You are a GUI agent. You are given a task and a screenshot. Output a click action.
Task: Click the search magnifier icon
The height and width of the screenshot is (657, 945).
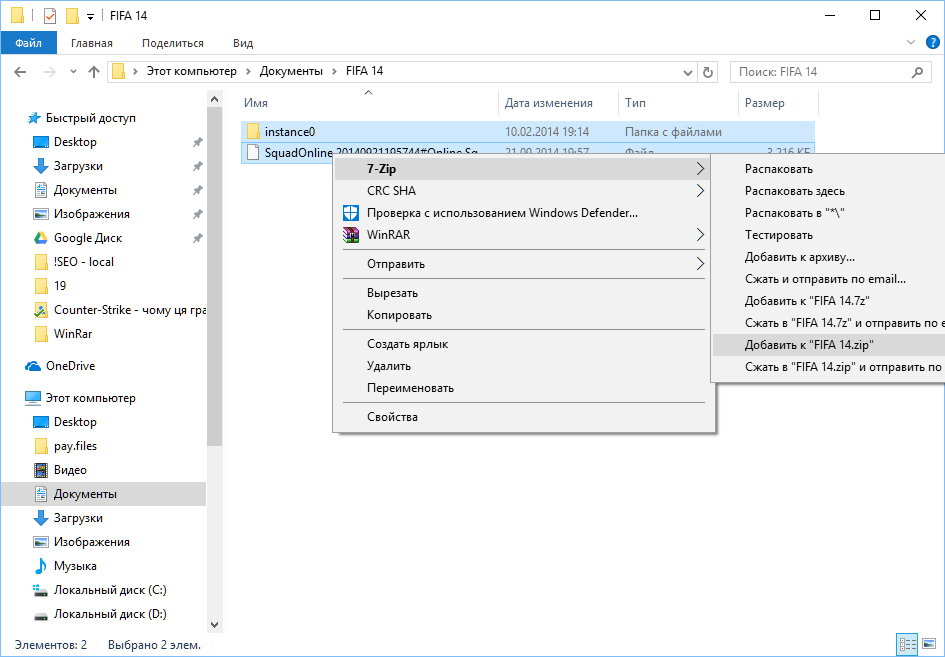917,72
